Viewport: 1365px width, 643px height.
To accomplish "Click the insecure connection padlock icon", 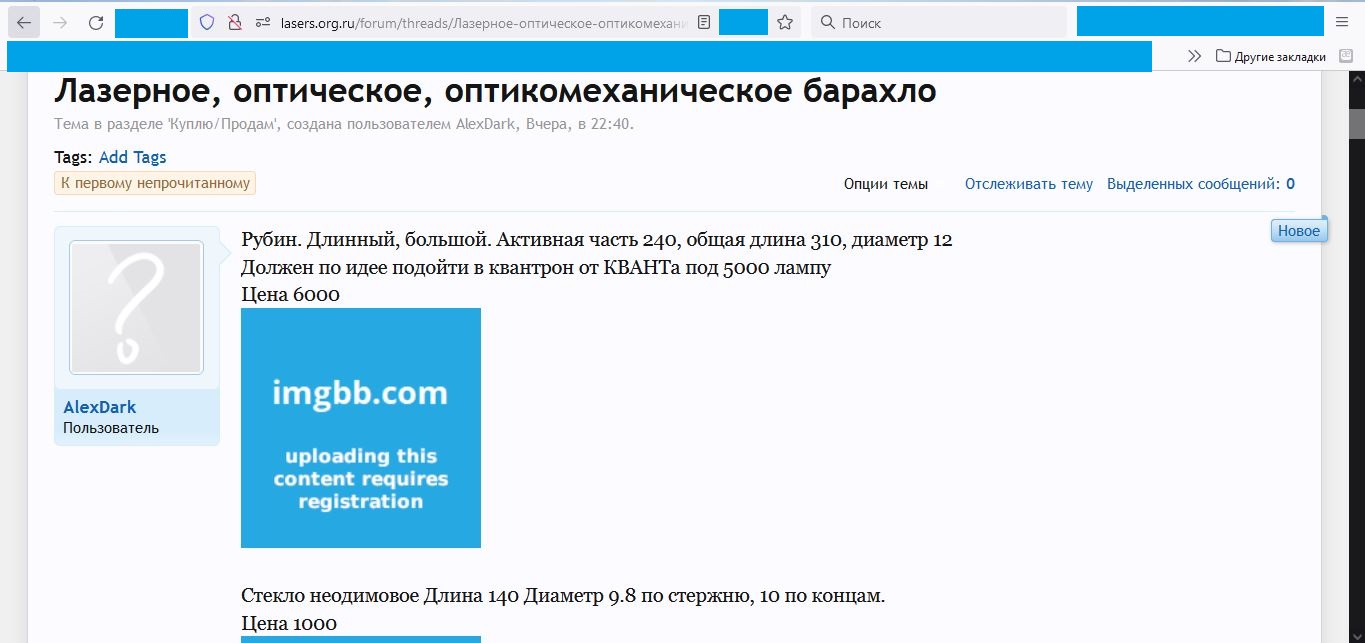I will [235, 22].
